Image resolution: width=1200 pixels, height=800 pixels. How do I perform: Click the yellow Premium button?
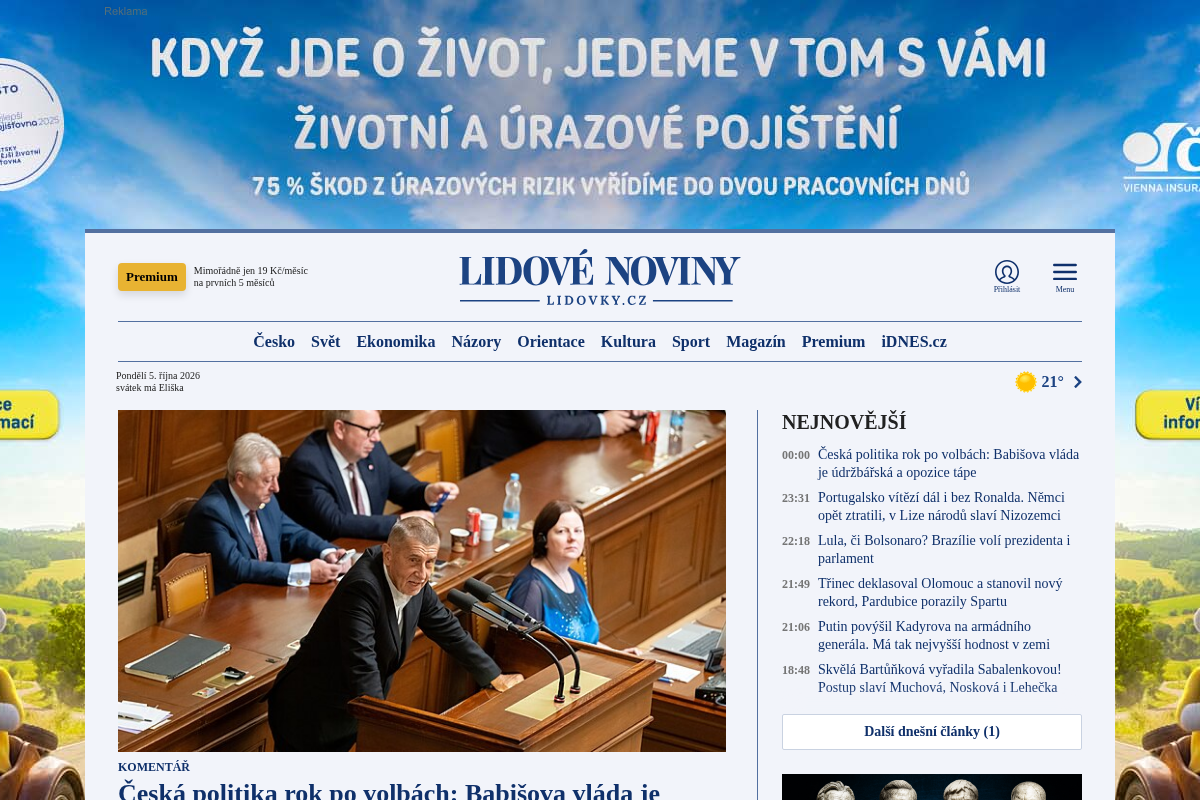[152, 277]
